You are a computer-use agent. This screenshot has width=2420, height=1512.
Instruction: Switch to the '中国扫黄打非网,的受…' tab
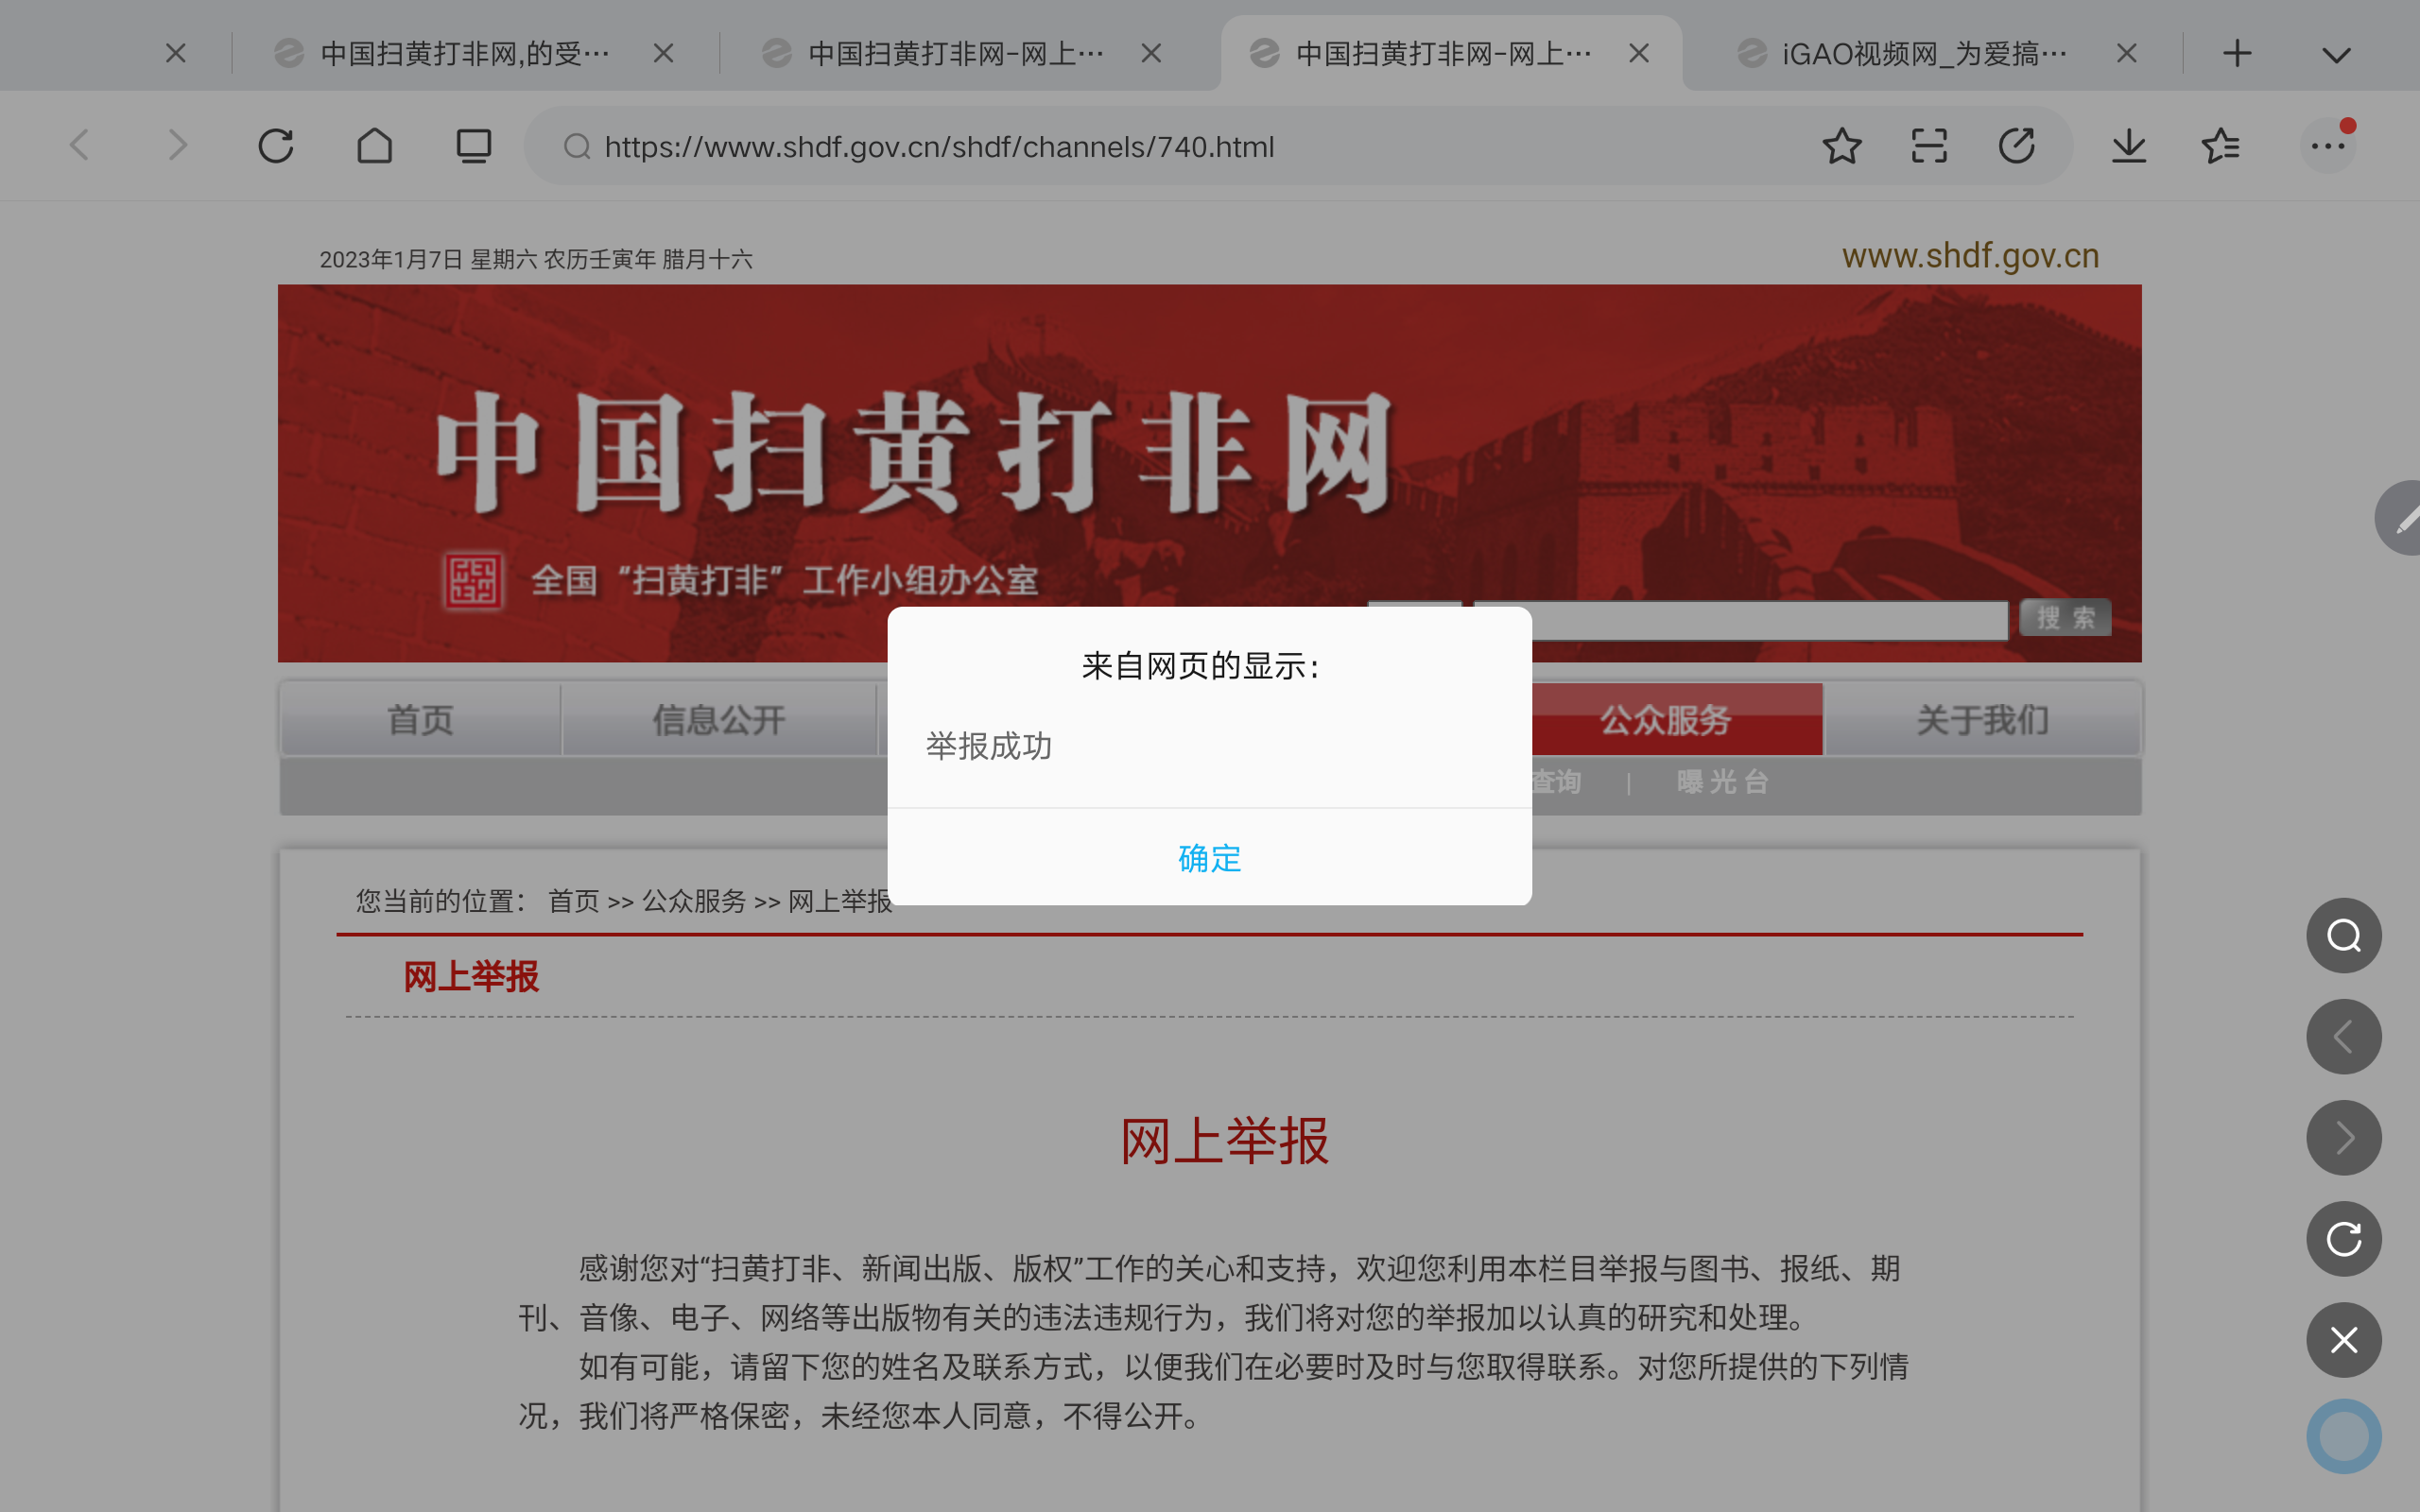coord(465,53)
